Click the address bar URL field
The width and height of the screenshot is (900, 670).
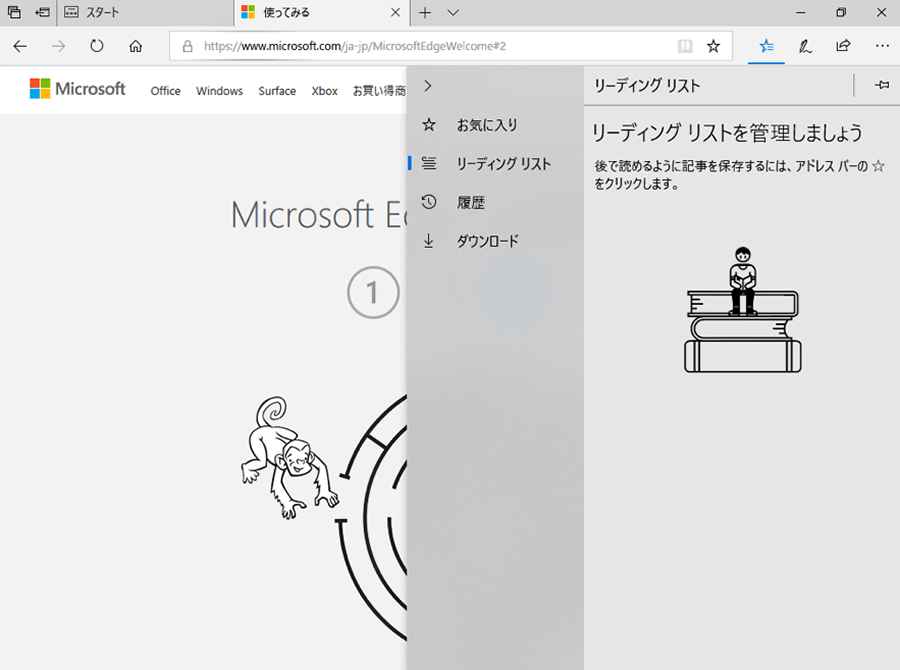[451, 46]
